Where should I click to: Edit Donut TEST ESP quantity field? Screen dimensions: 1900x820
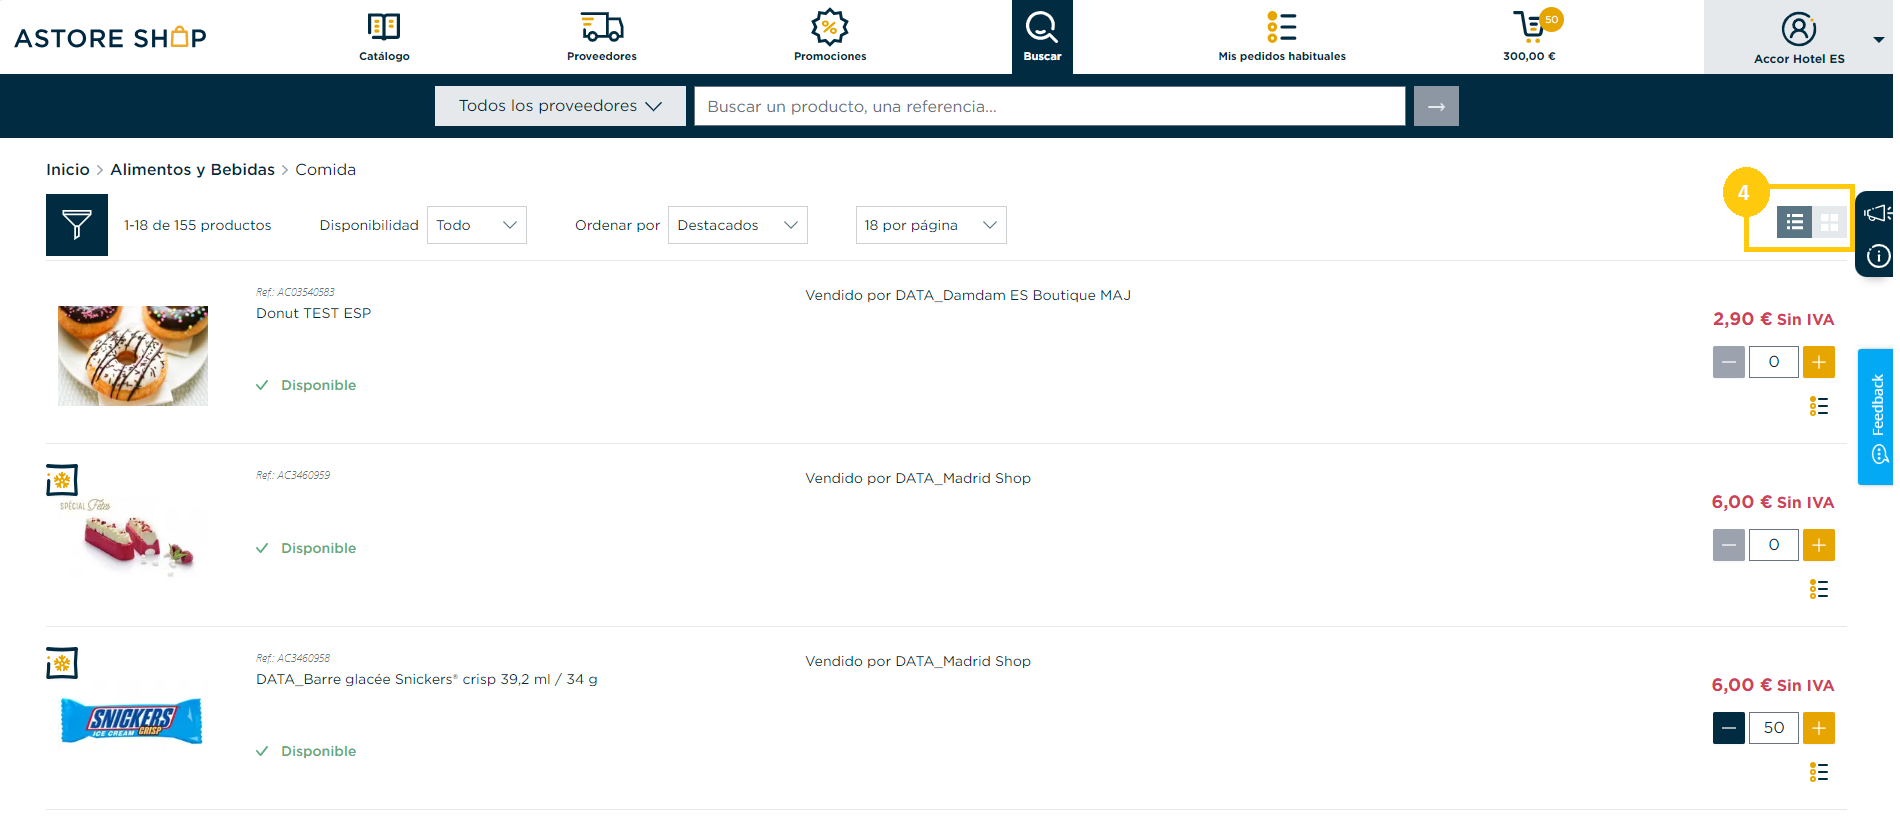coord(1774,362)
